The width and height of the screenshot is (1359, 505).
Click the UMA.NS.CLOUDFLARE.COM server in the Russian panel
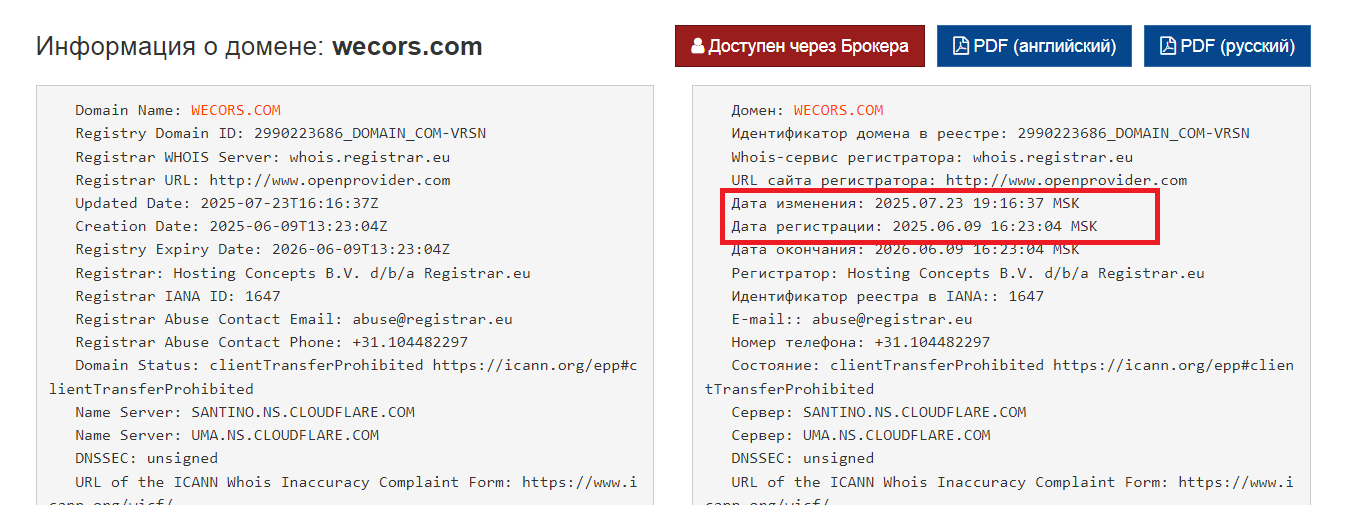pyautogui.click(x=896, y=435)
